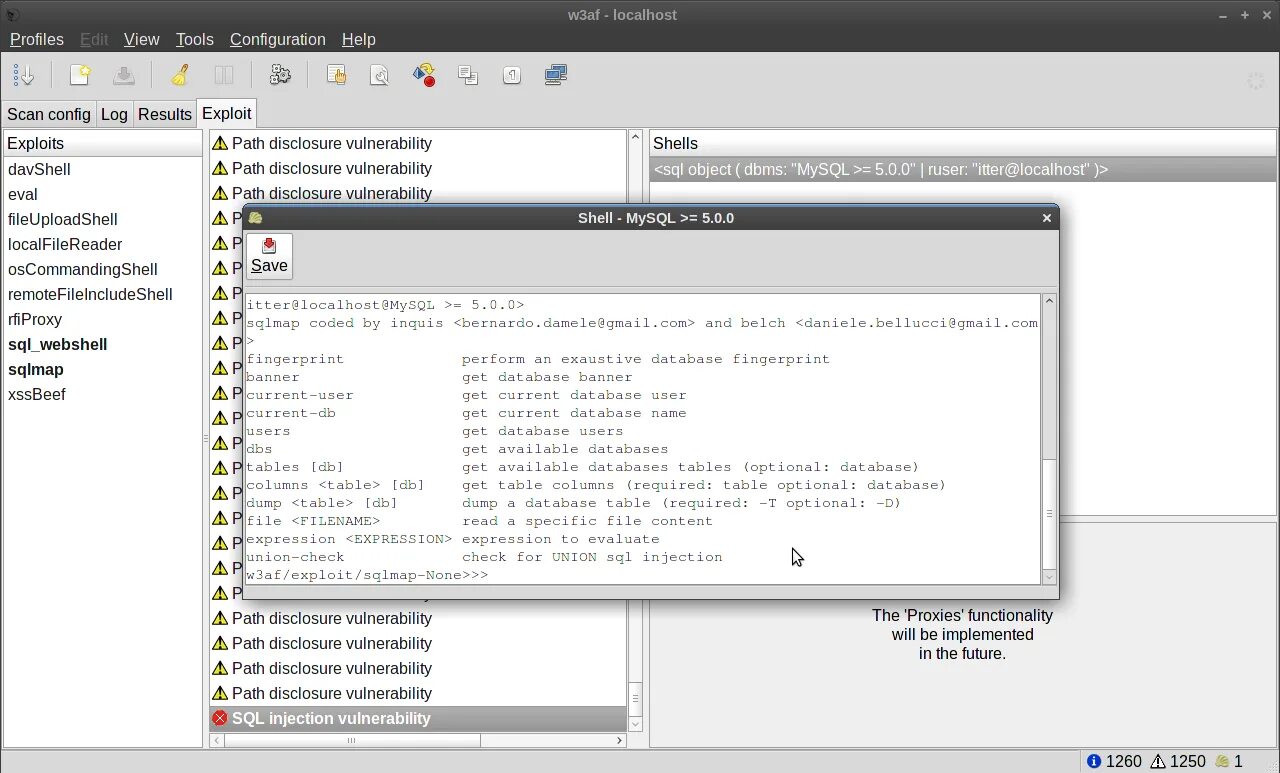1280x773 pixels.
Task: Select the sqlmap exploit
Action: pyautogui.click(x=103, y=369)
